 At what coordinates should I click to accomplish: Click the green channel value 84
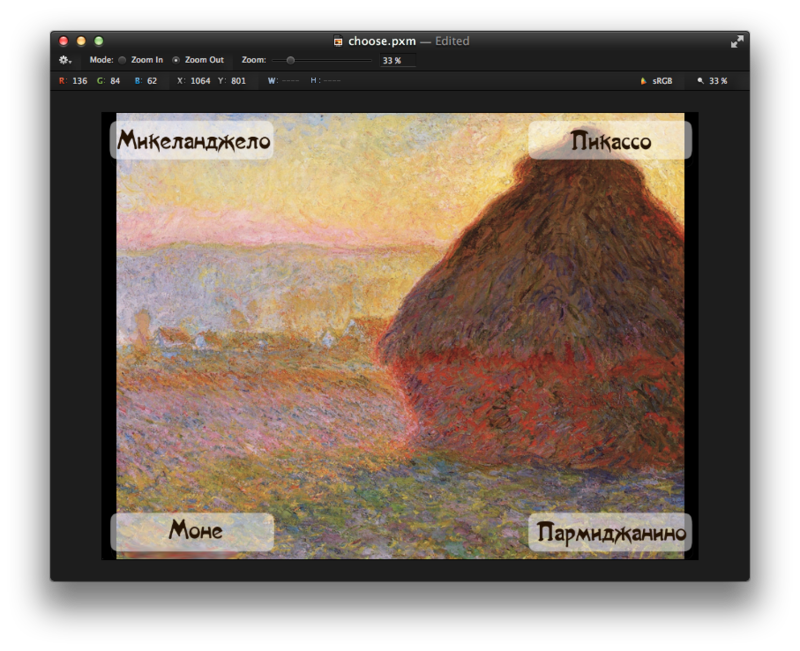pos(115,81)
